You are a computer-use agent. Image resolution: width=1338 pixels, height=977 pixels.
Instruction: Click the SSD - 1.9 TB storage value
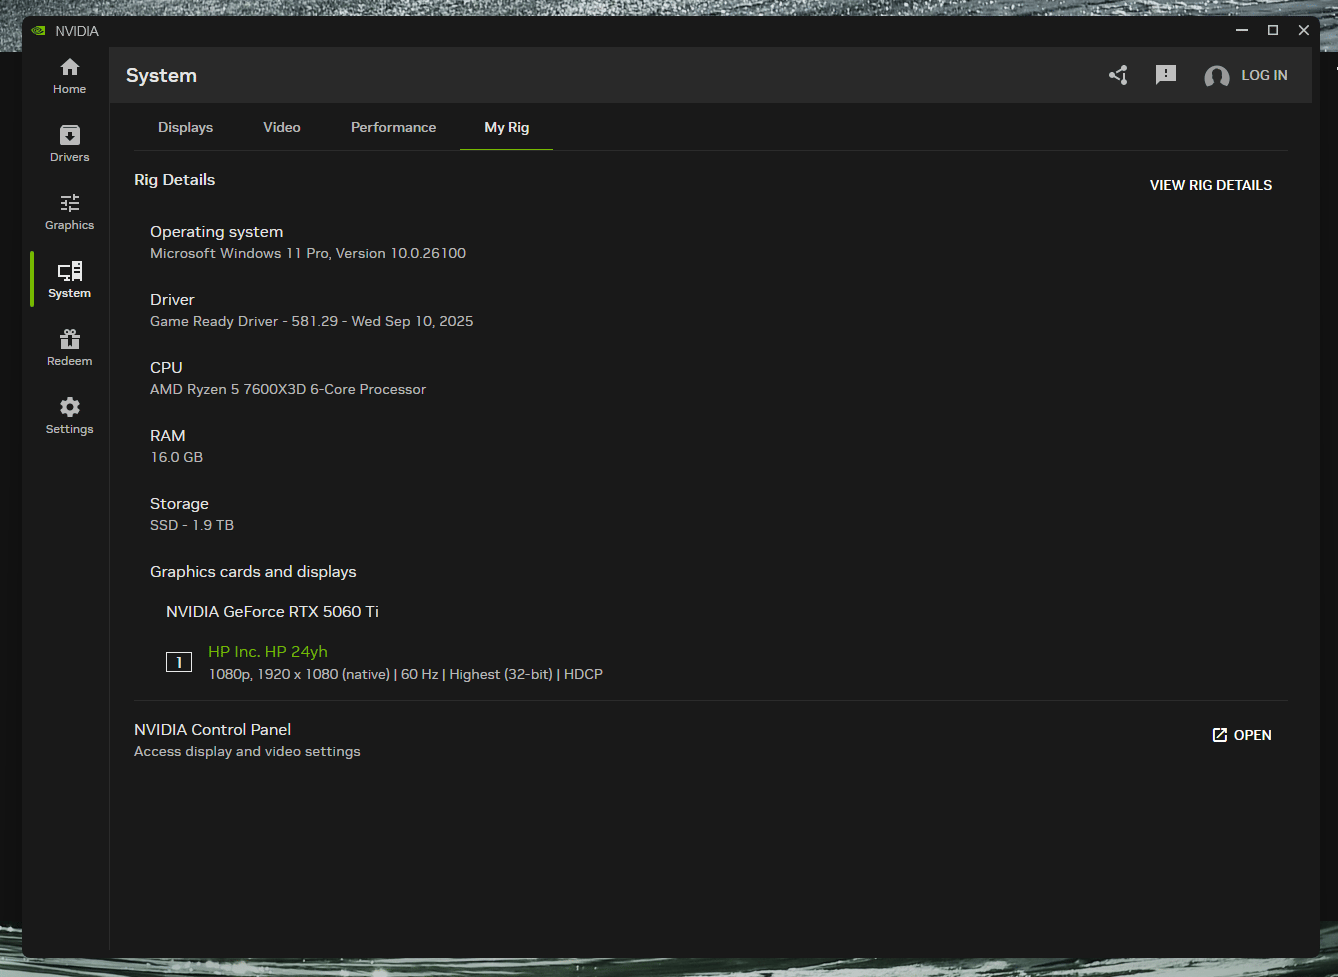pyautogui.click(x=192, y=525)
